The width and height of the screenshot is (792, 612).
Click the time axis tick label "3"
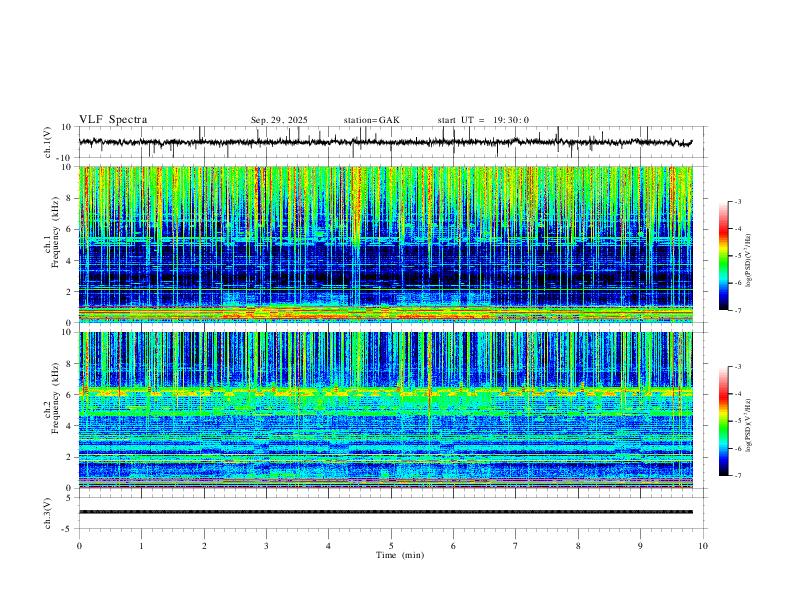click(266, 546)
